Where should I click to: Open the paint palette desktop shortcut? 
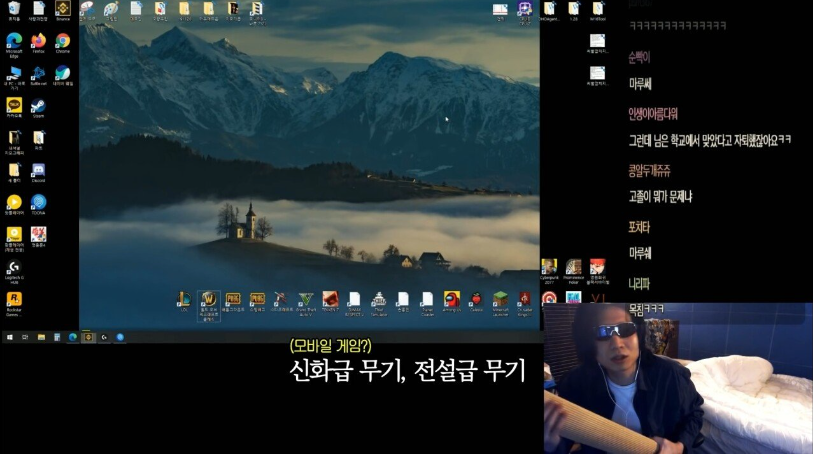[x=111, y=10]
